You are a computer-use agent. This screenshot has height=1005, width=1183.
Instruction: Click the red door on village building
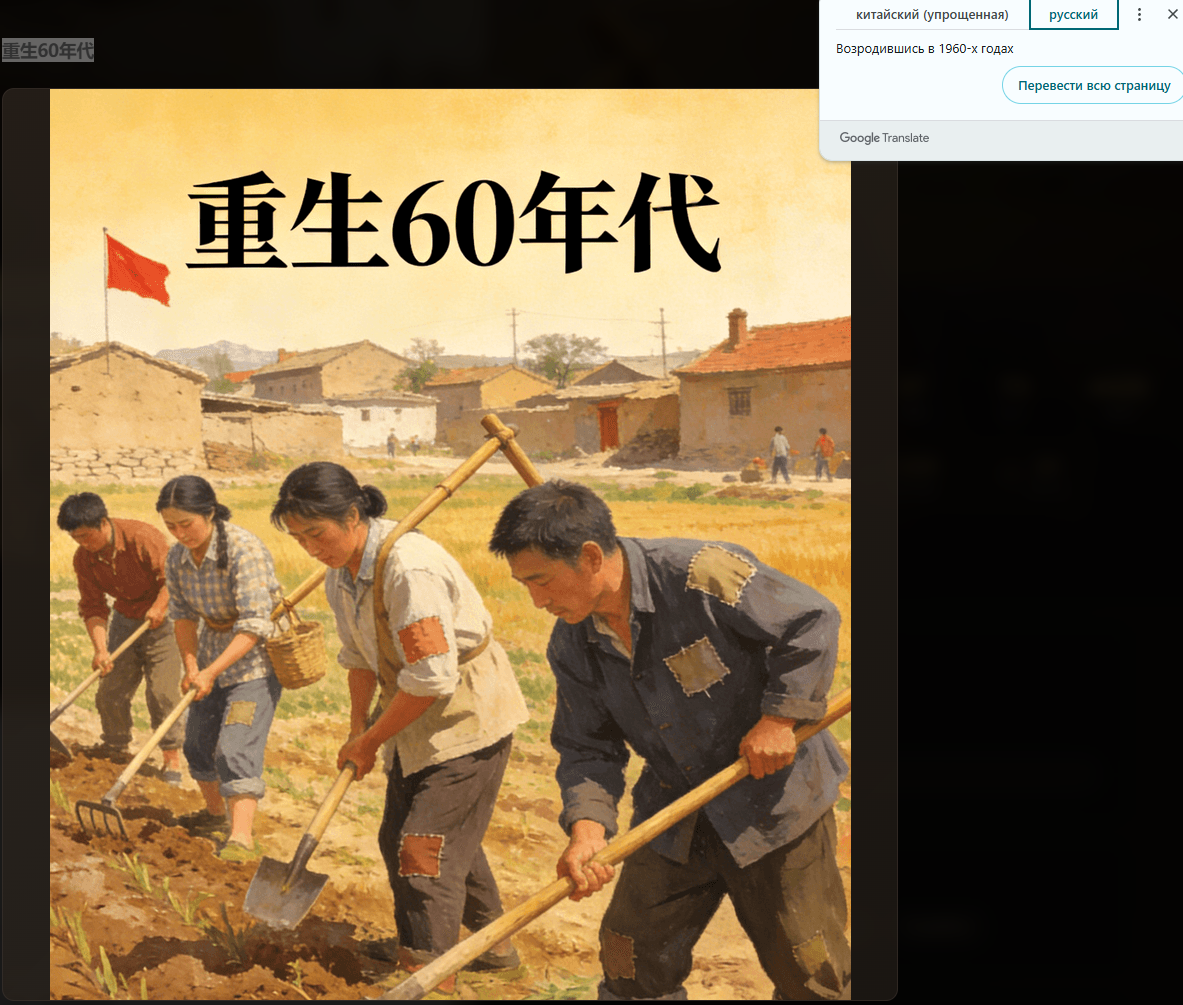[608, 427]
